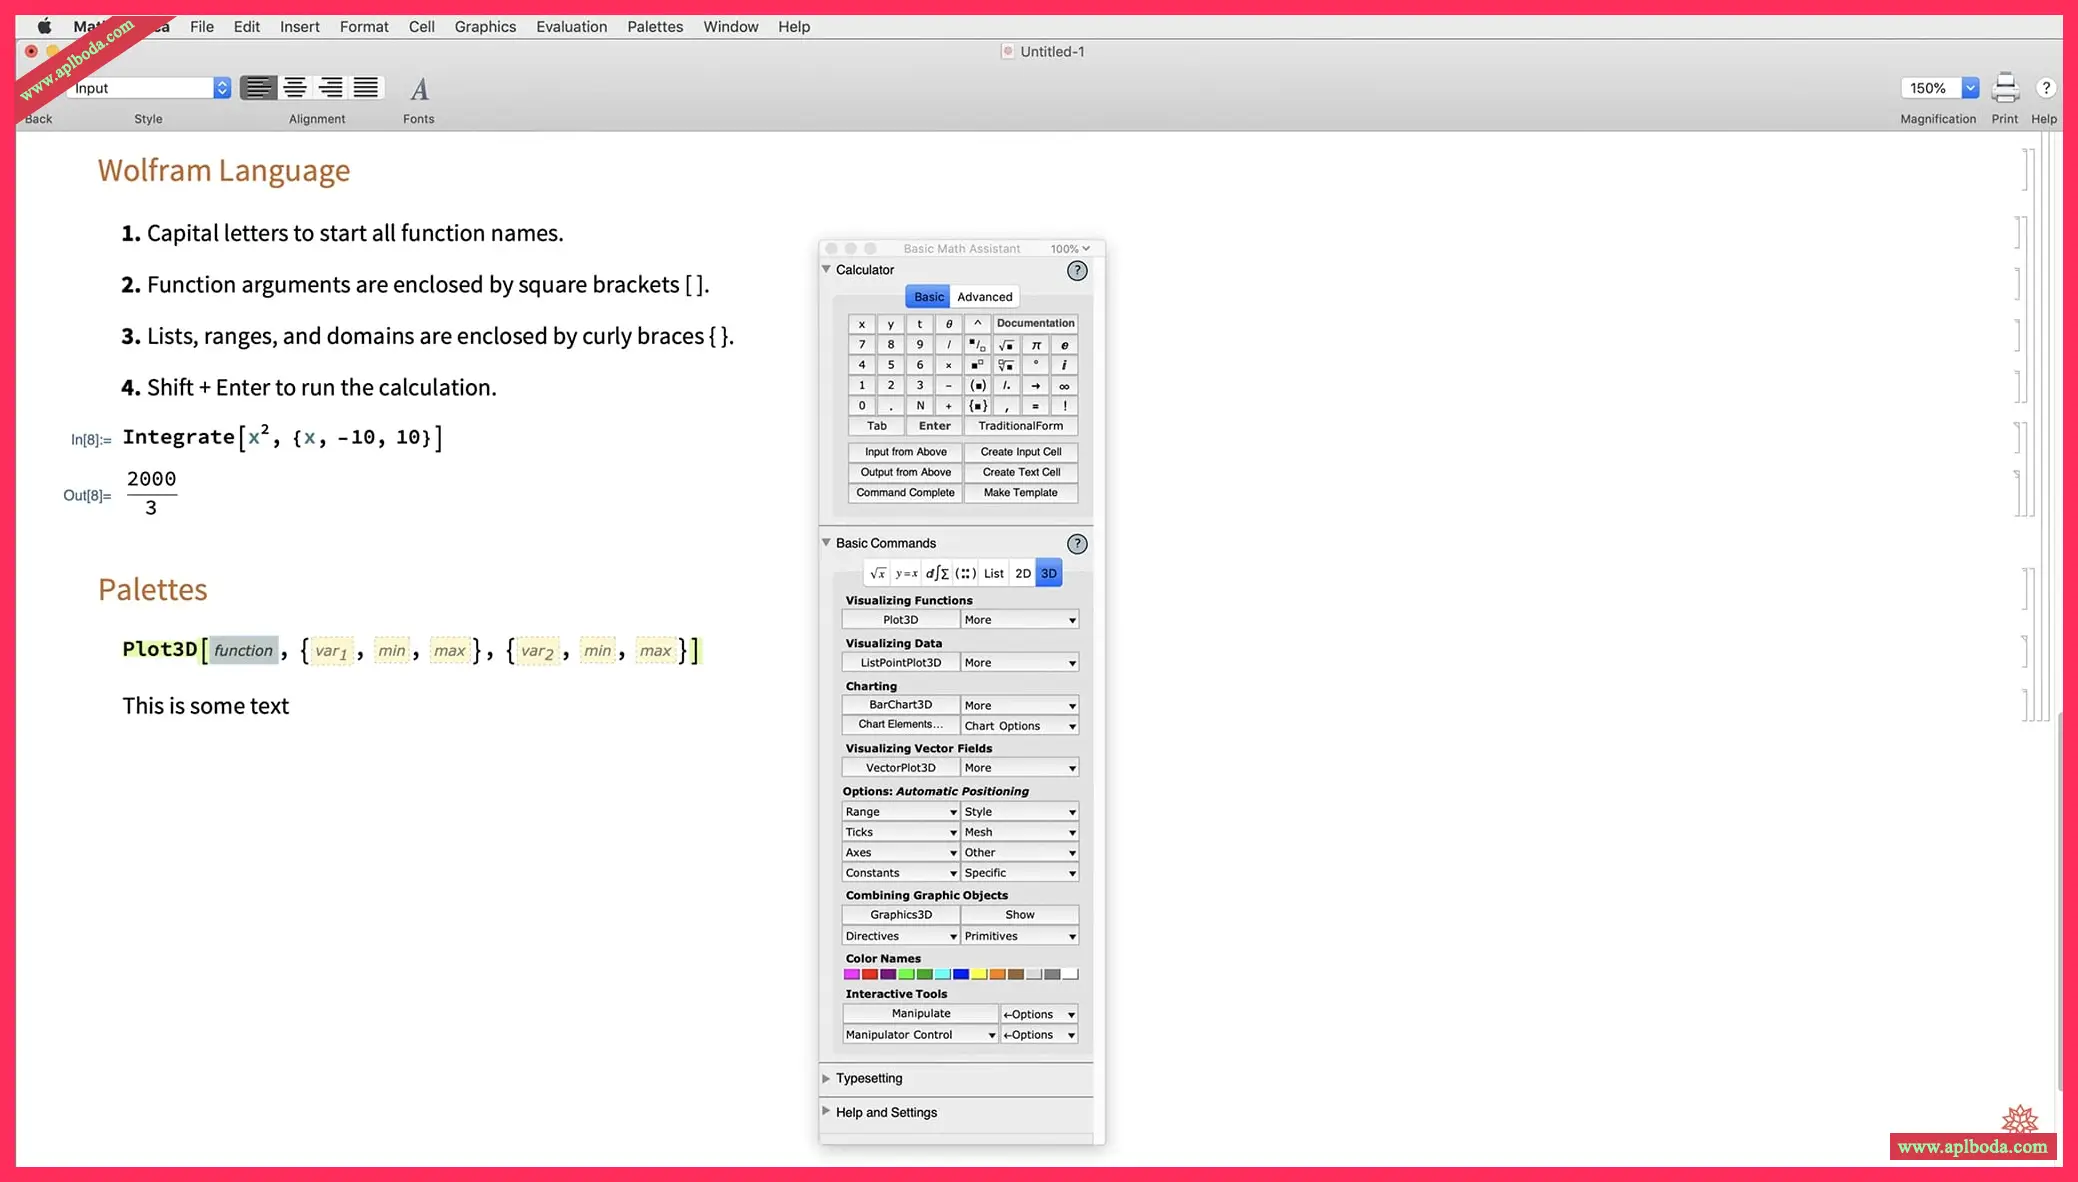
Task: Click the Print icon
Action: 2004,88
